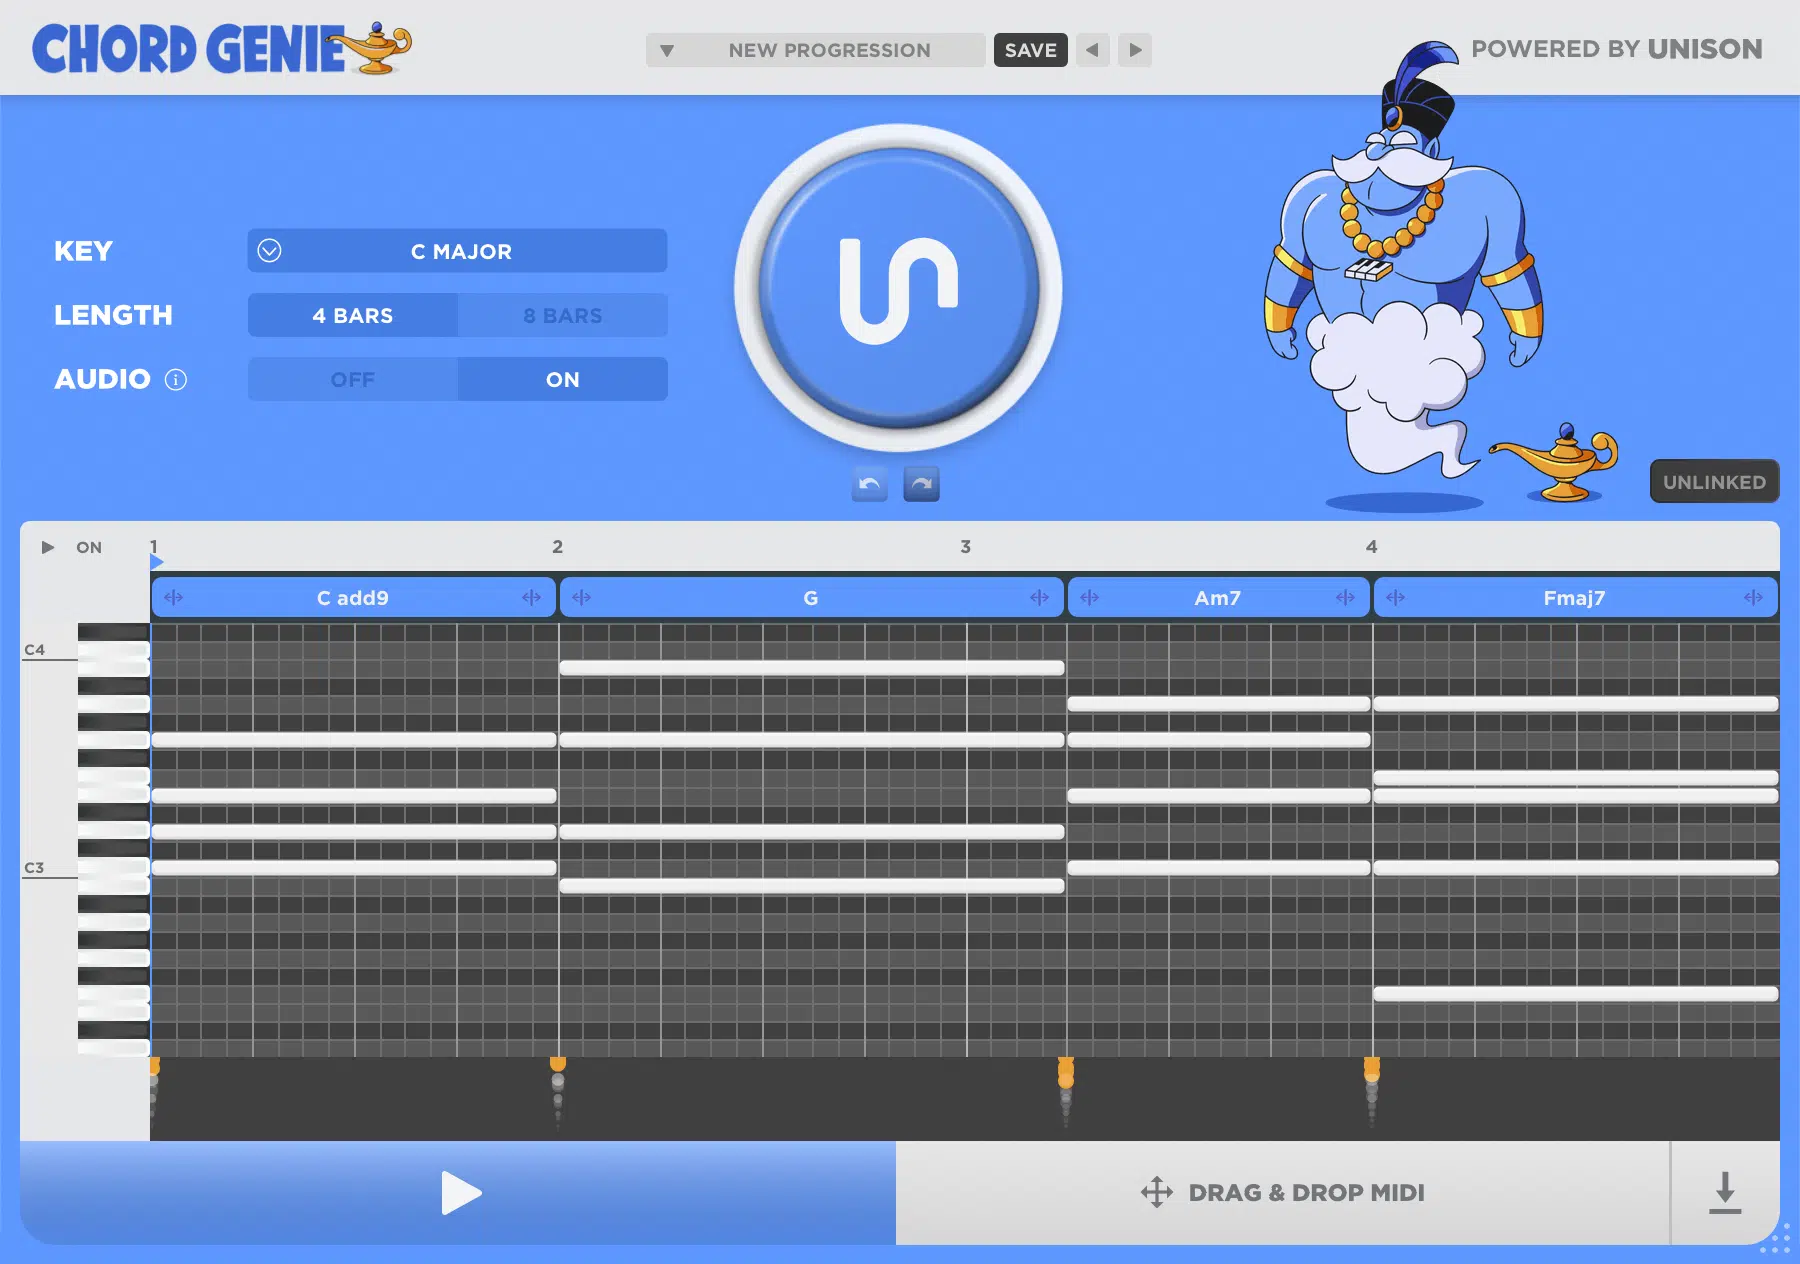Click the large Play button at bottom

pos(458,1193)
